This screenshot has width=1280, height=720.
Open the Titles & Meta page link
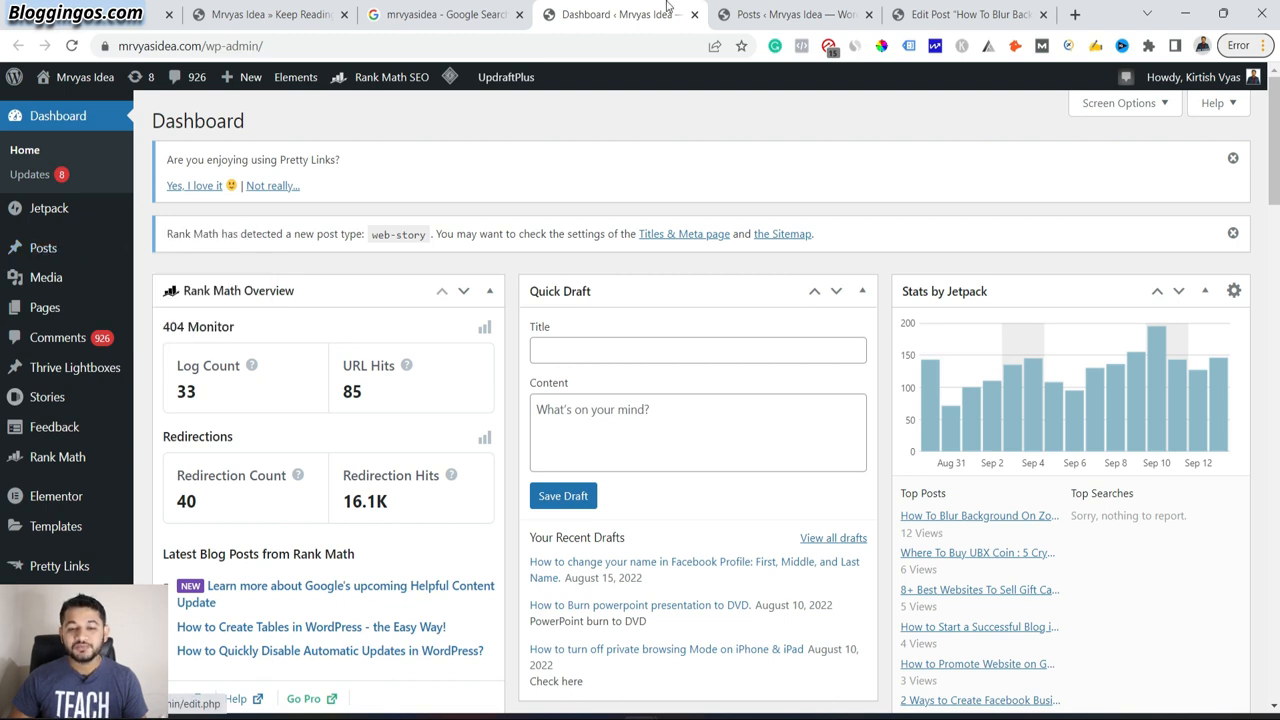[684, 234]
